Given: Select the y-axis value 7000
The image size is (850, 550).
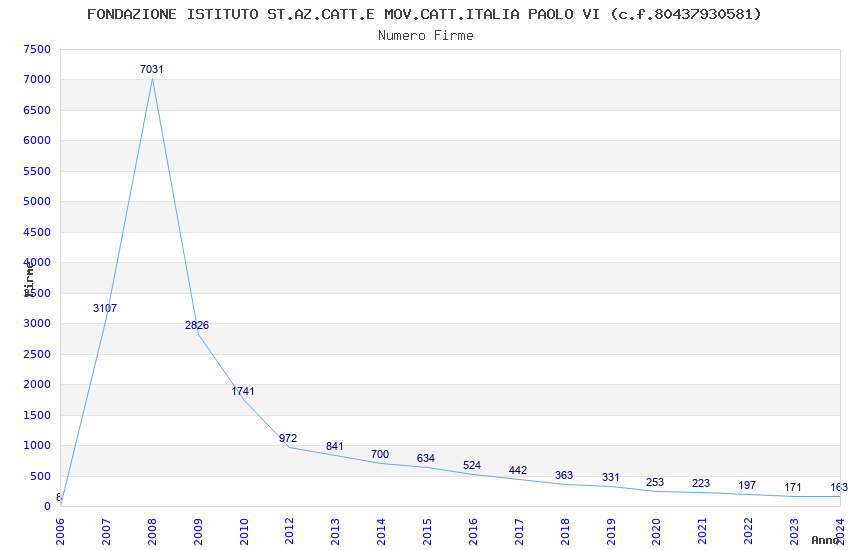Looking at the screenshot, I should [x=37, y=79].
